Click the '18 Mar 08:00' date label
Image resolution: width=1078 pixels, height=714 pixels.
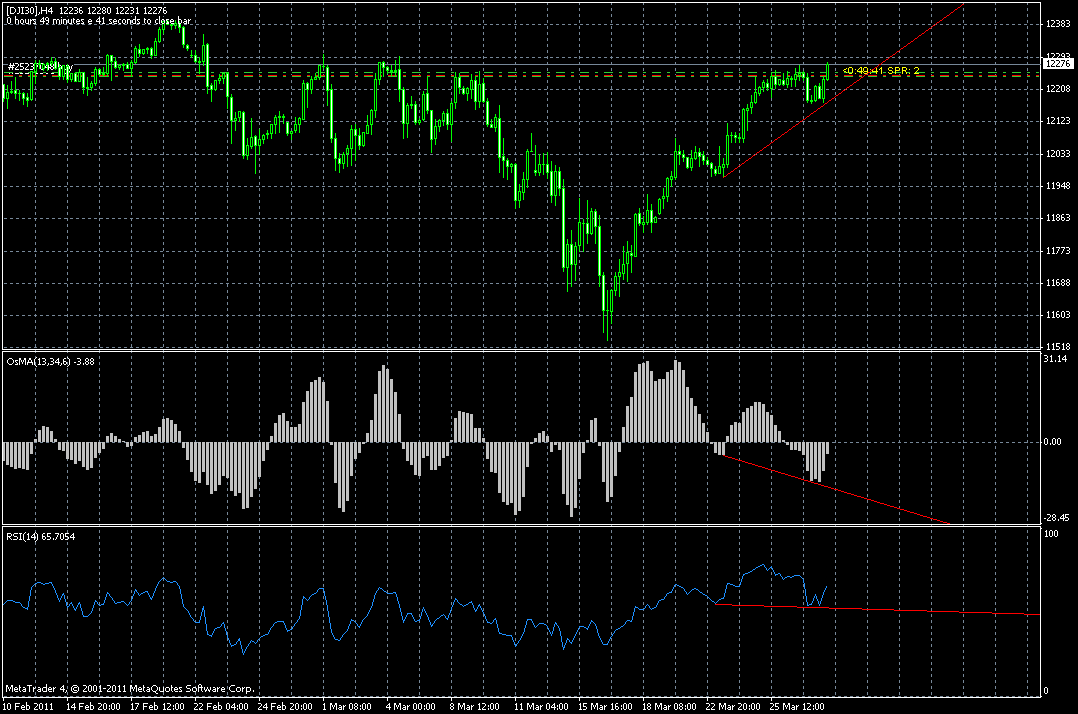click(x=669, y=706)
